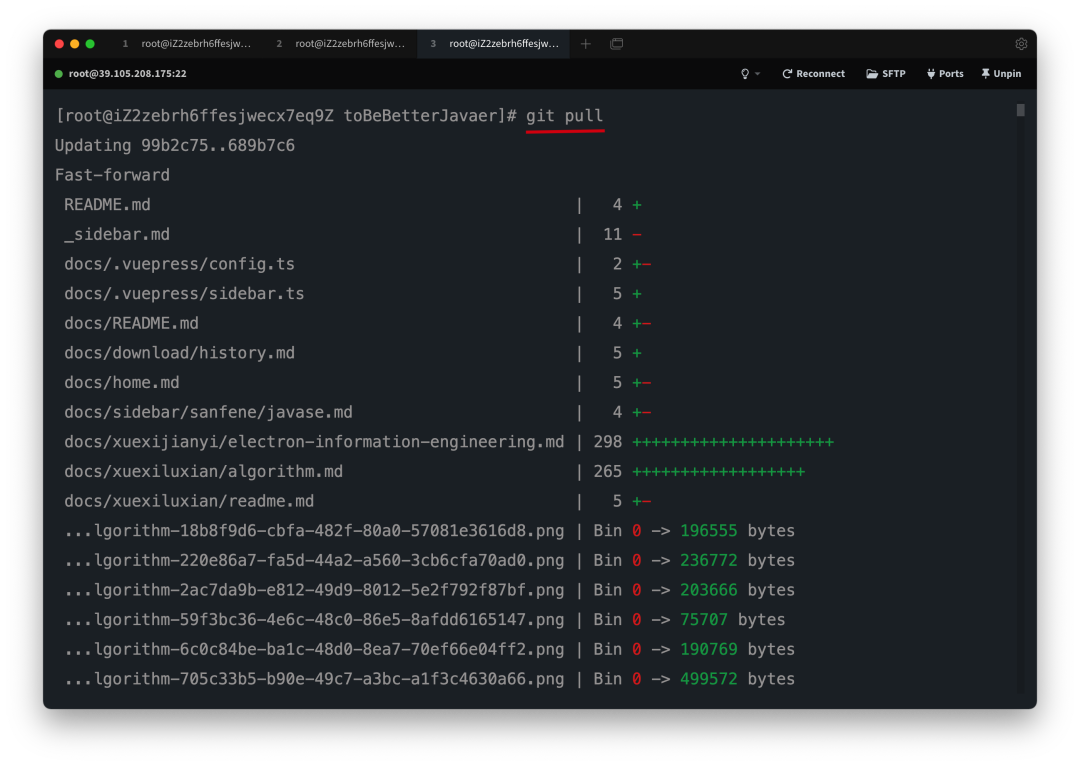Switch to the first terminal session tab
1080x766 pixels.
pos(186,43)
